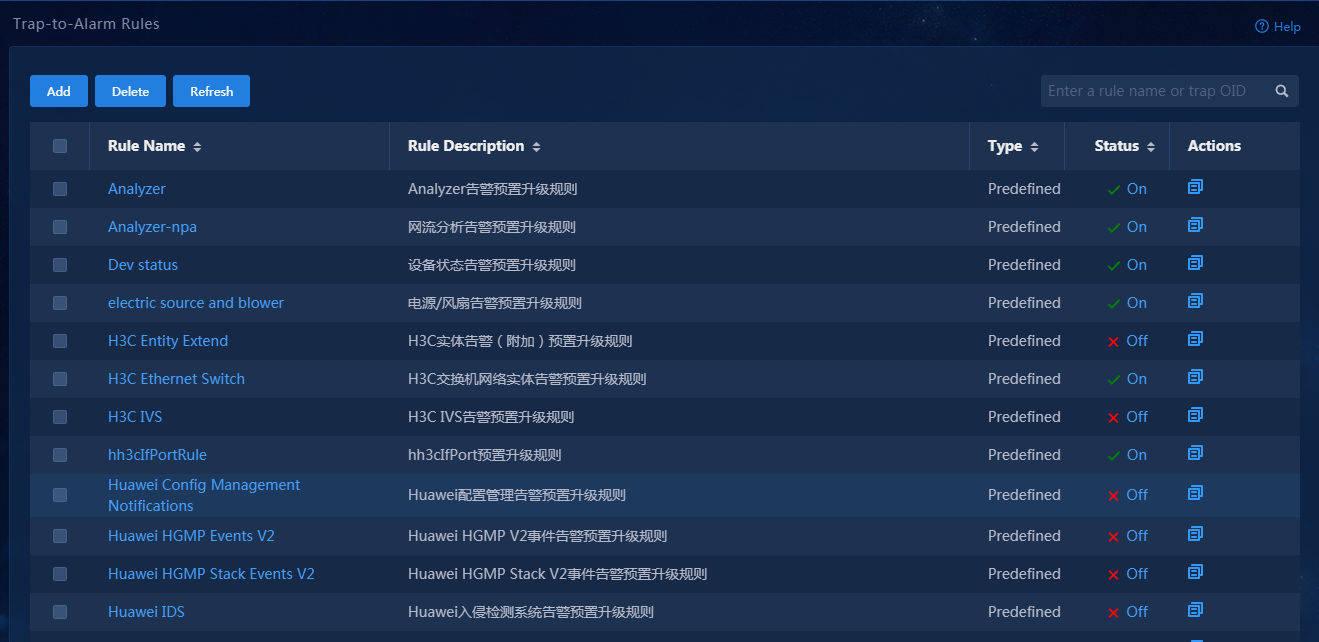Open the Analyzer rule link

(x=137, y=189)
